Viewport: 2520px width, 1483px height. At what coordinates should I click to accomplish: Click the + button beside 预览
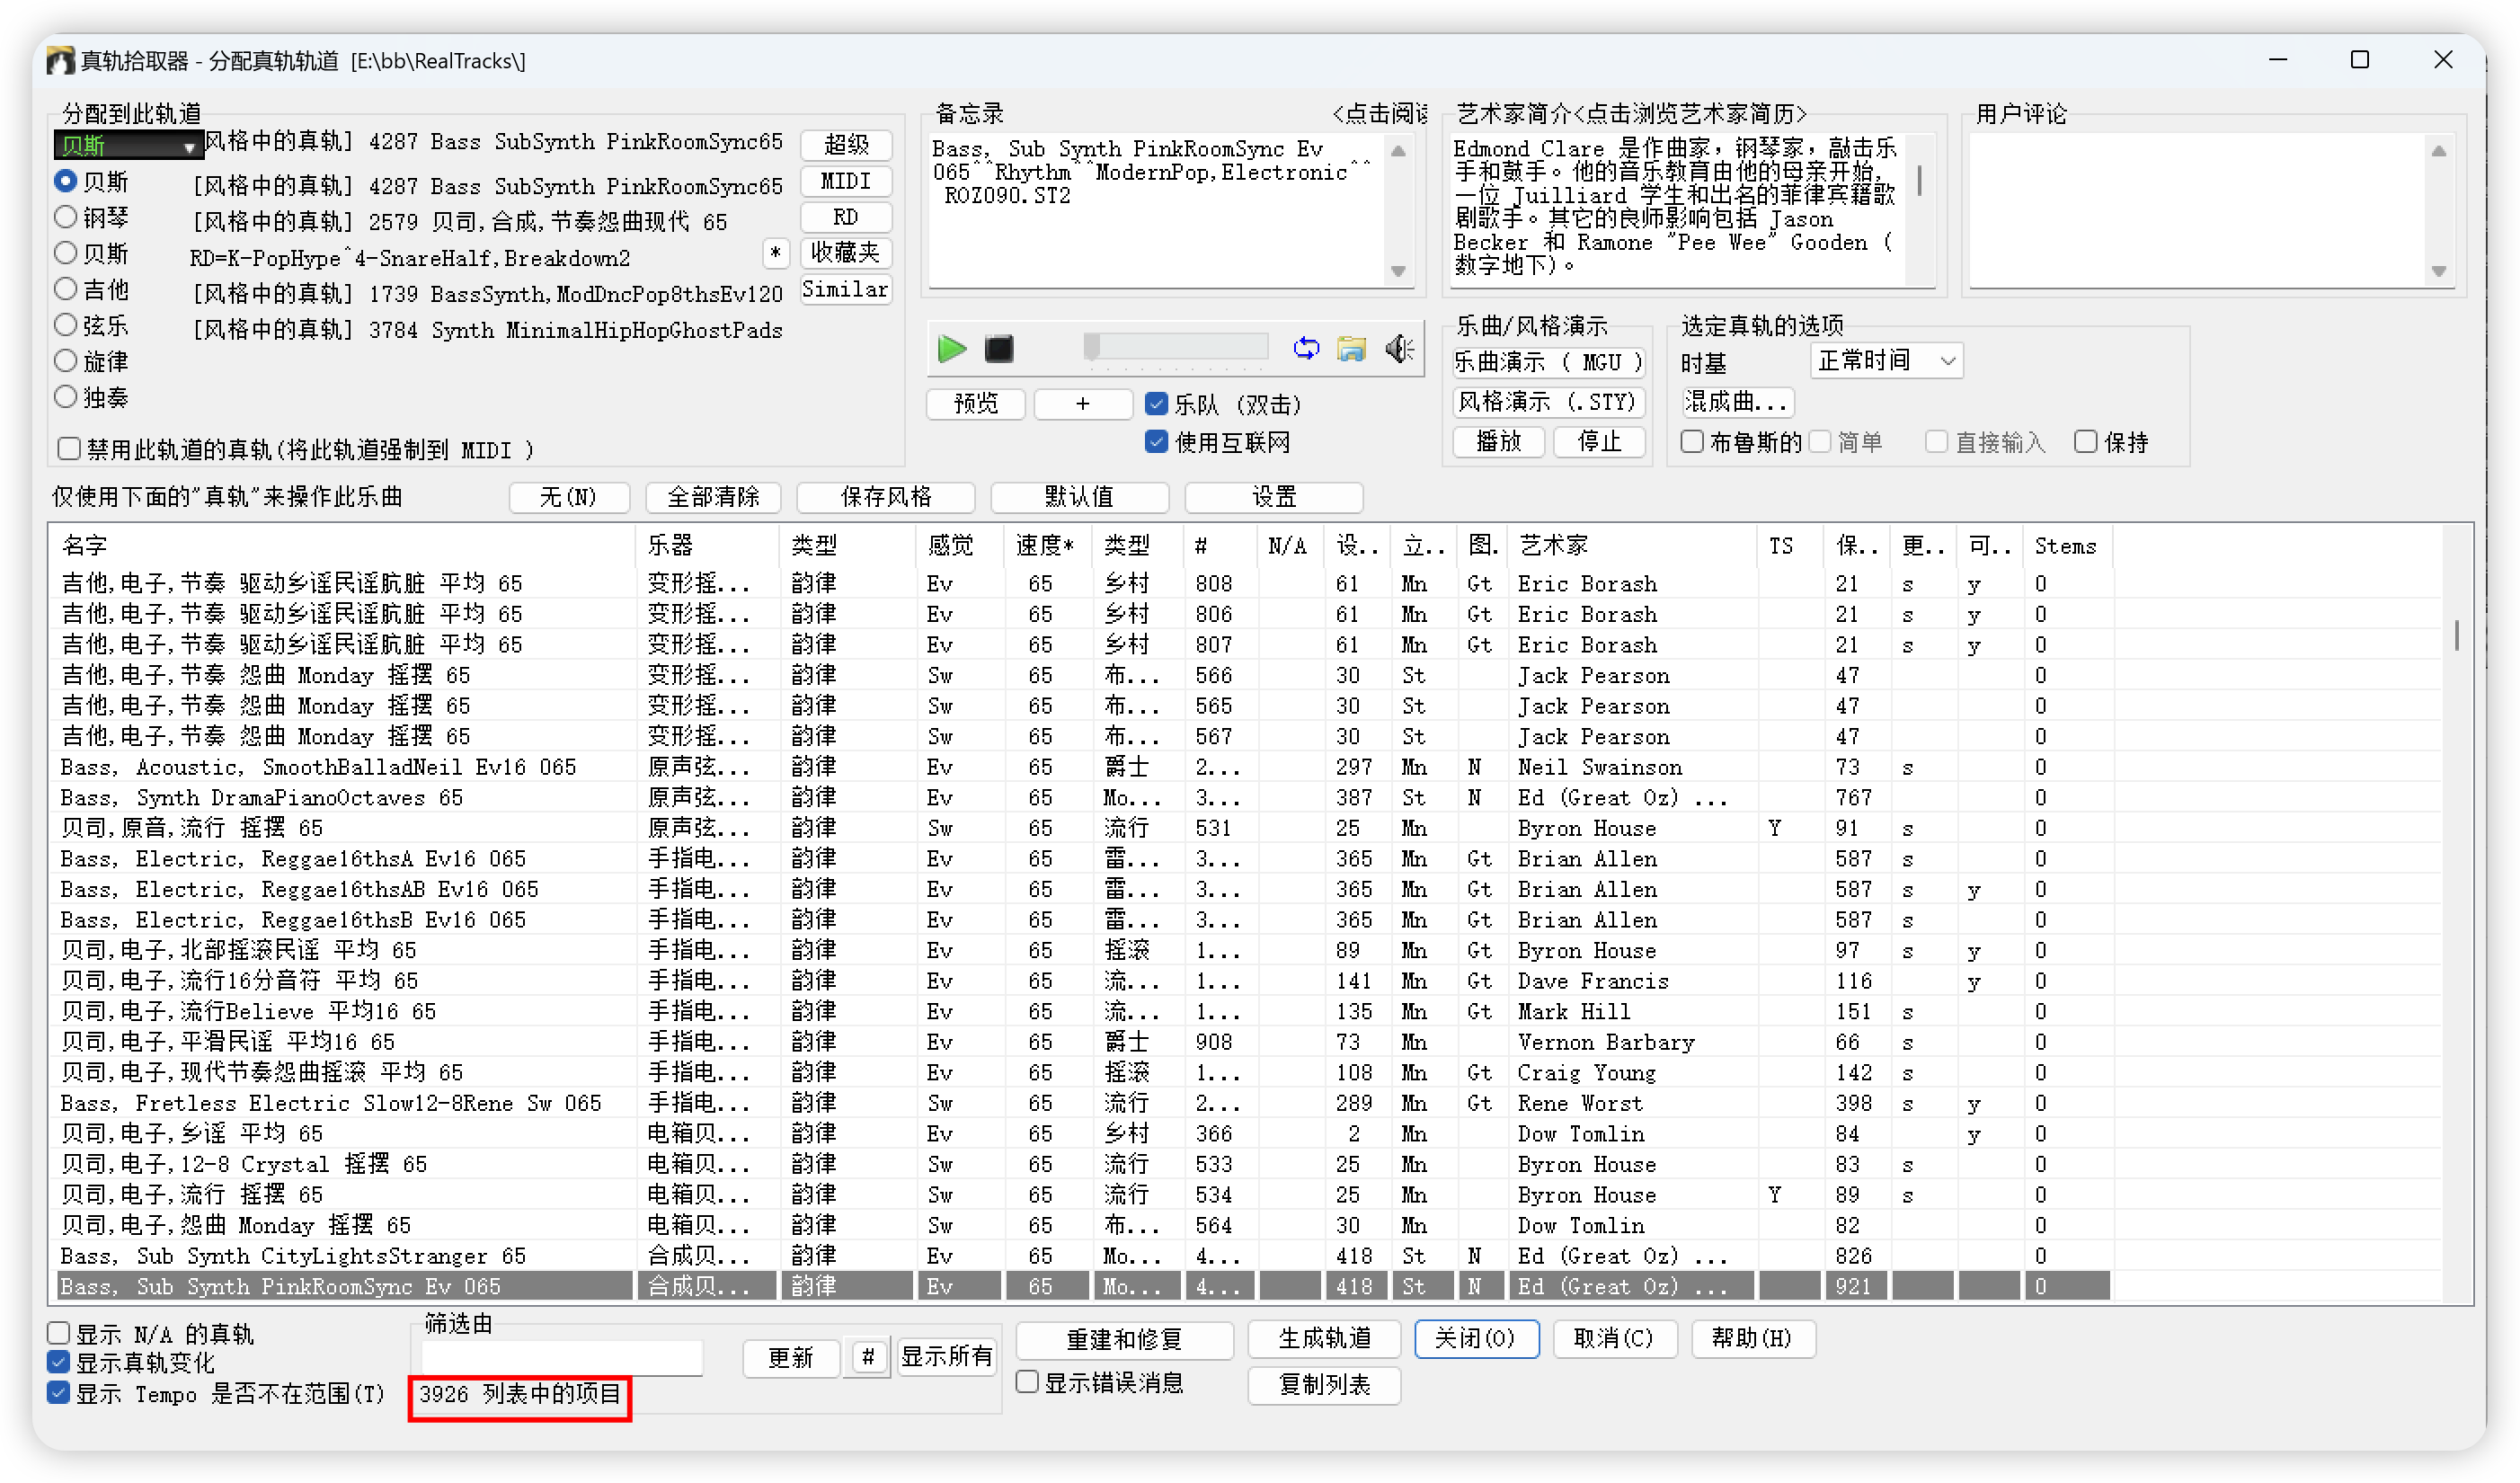pos(1082,404)
